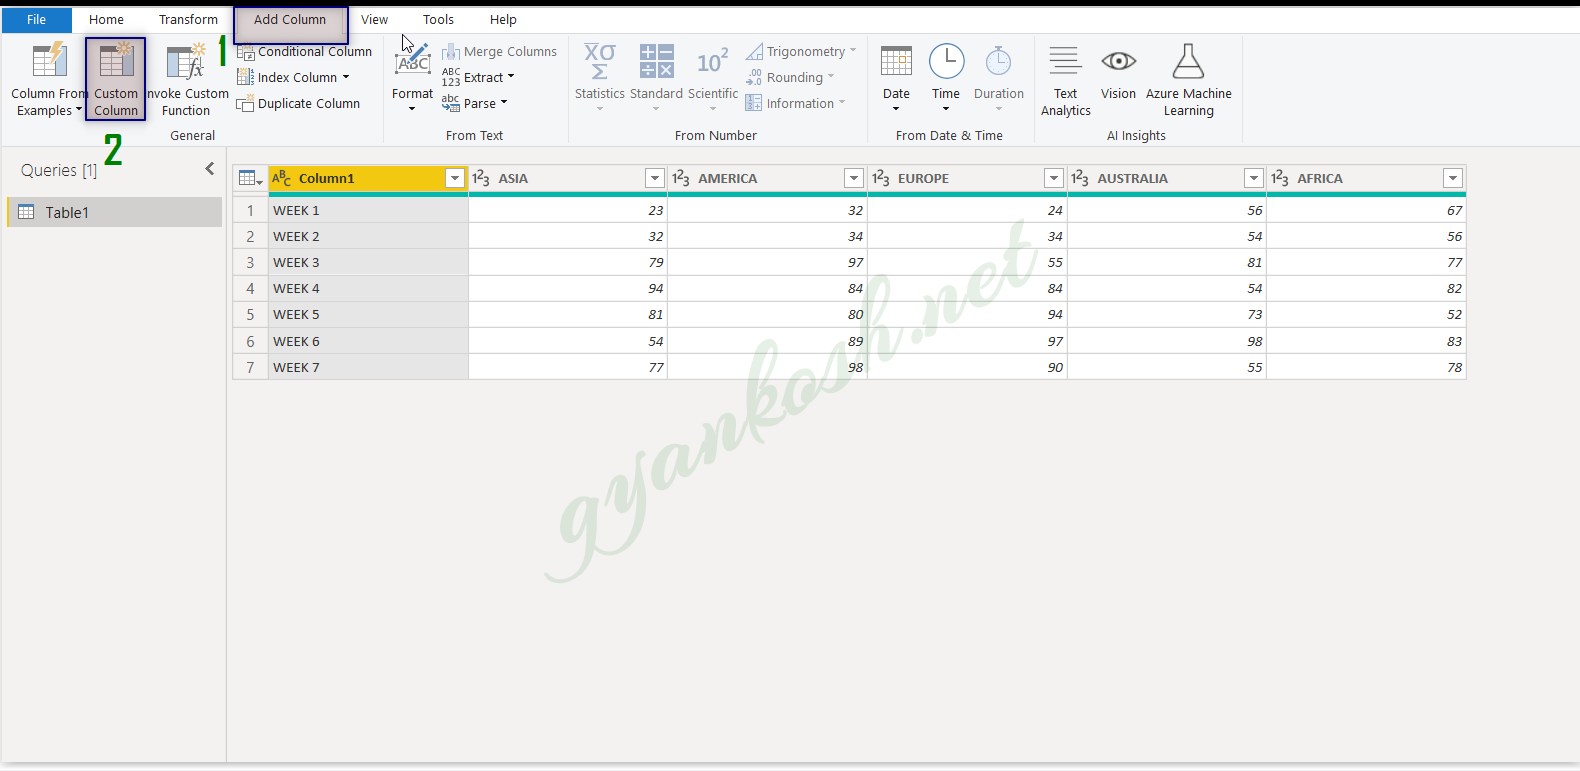
Task: Open Standard arithmetic operations tool
Action: 657,77
